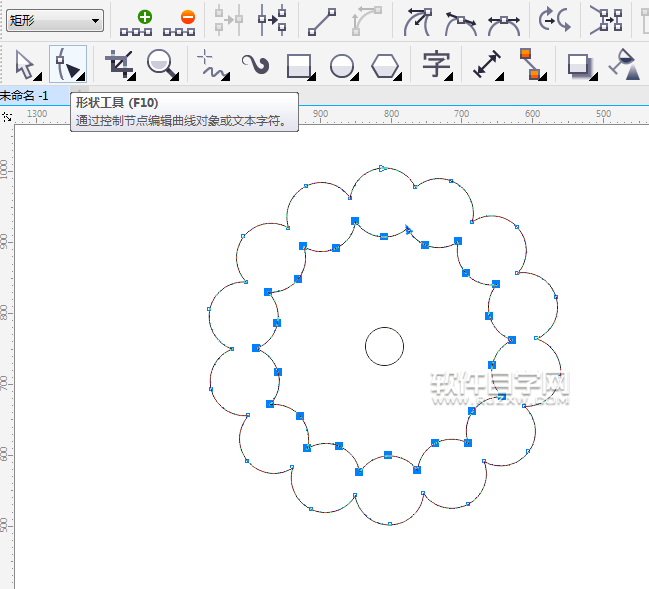This screenshot has width=649, height=589.
Task: Expand the Pick tool flyout arrow
Action: click(x=38, y=76)
